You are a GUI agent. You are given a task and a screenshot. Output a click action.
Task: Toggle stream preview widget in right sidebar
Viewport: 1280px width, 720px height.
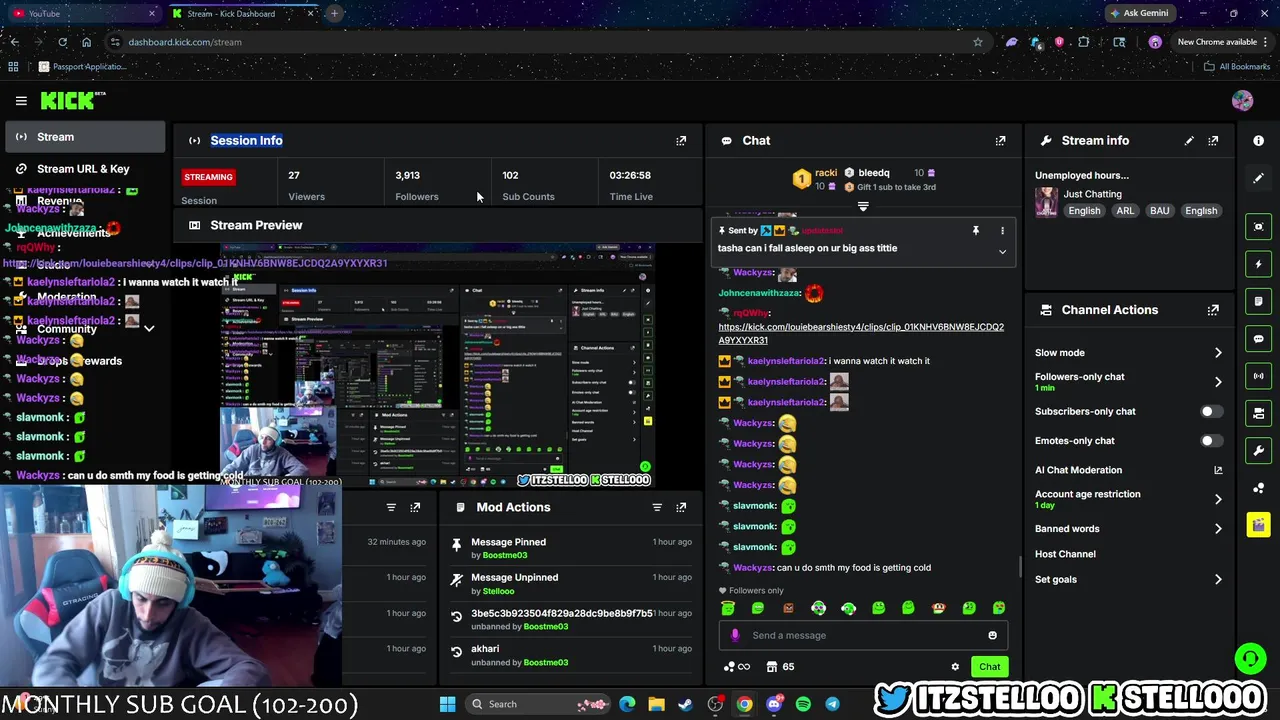1259,227
